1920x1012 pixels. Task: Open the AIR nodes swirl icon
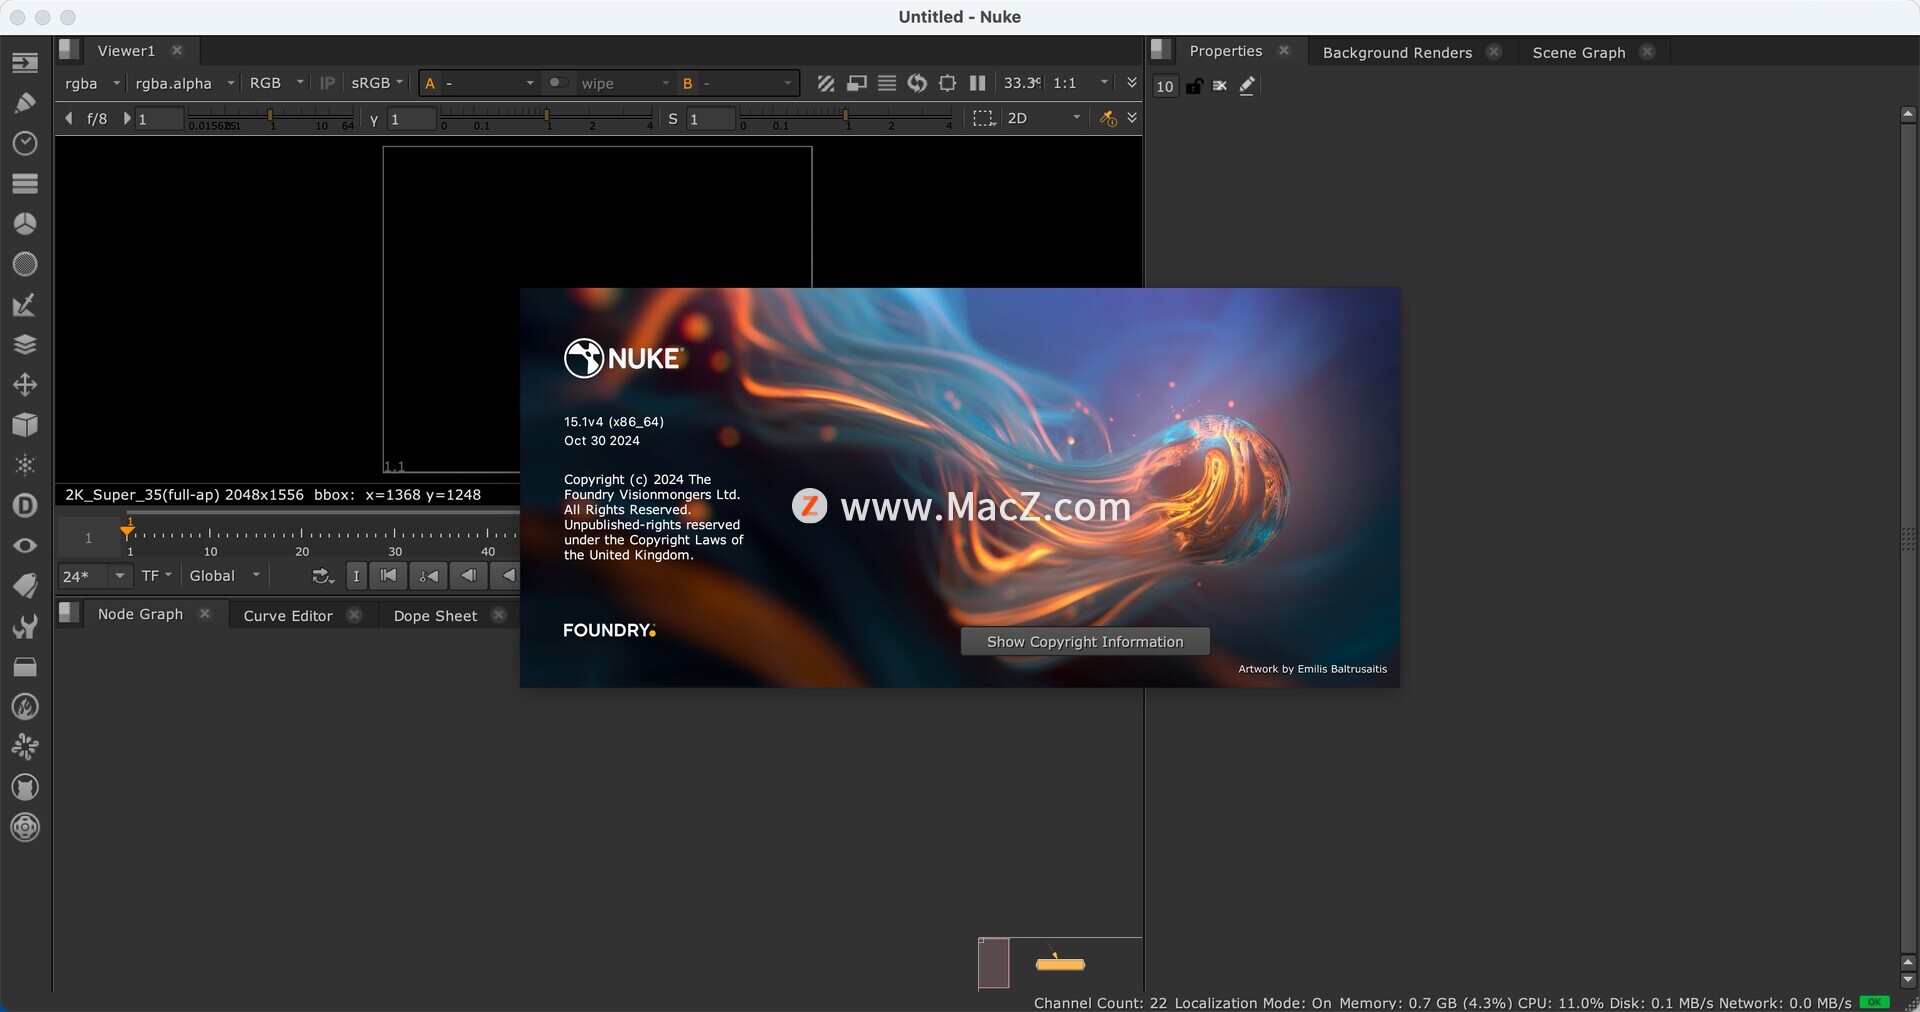25,747
